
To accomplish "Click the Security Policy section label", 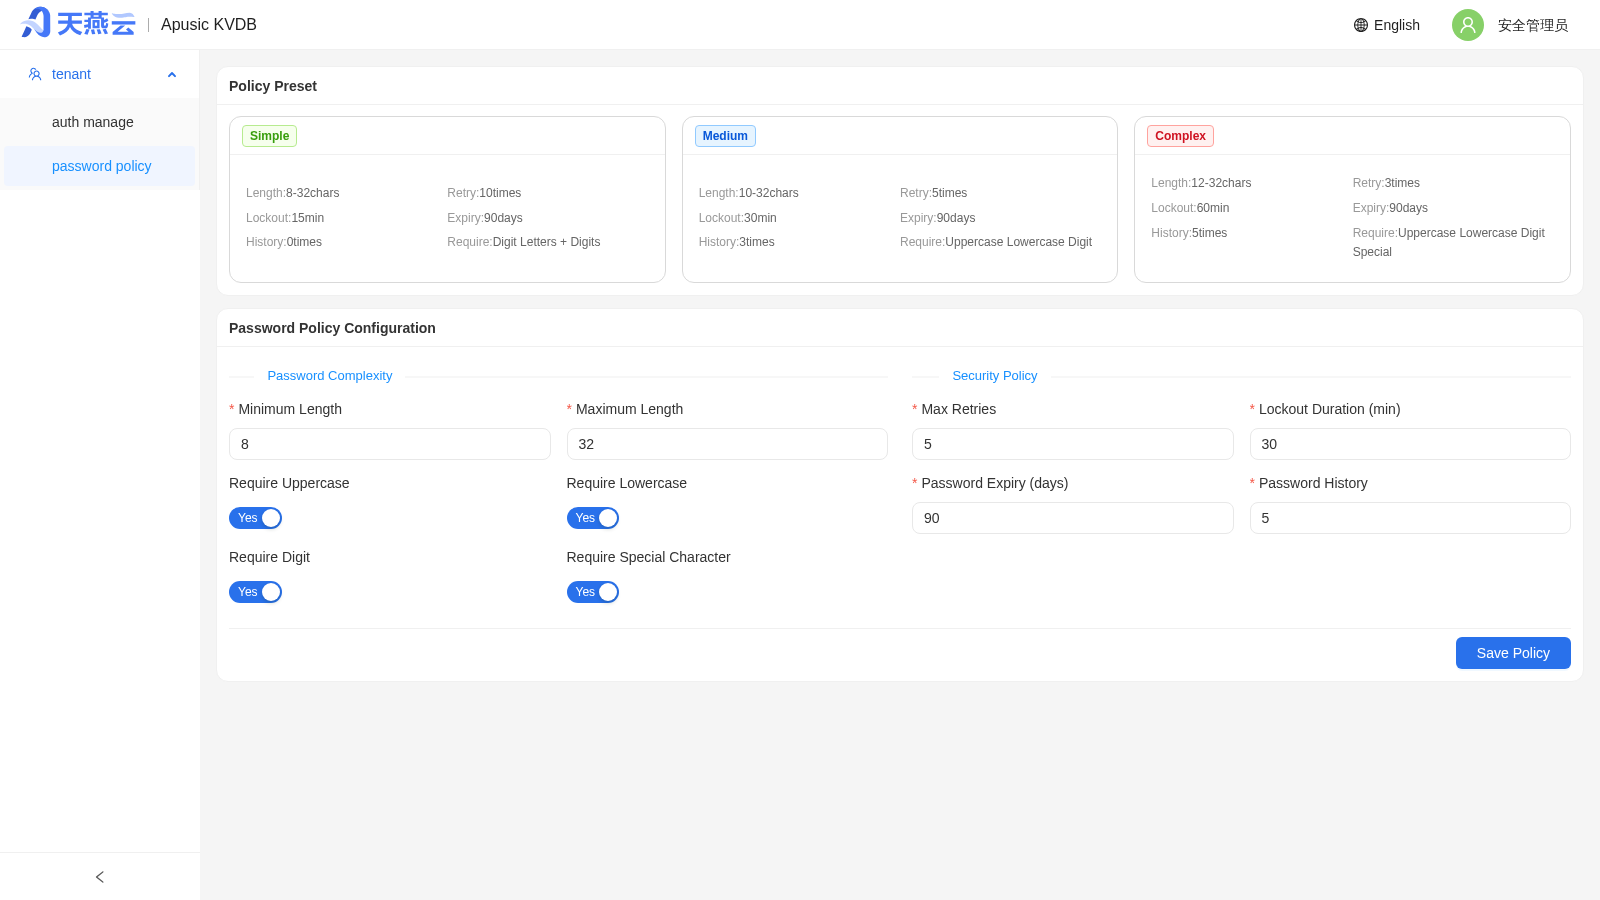I will 995,376.
